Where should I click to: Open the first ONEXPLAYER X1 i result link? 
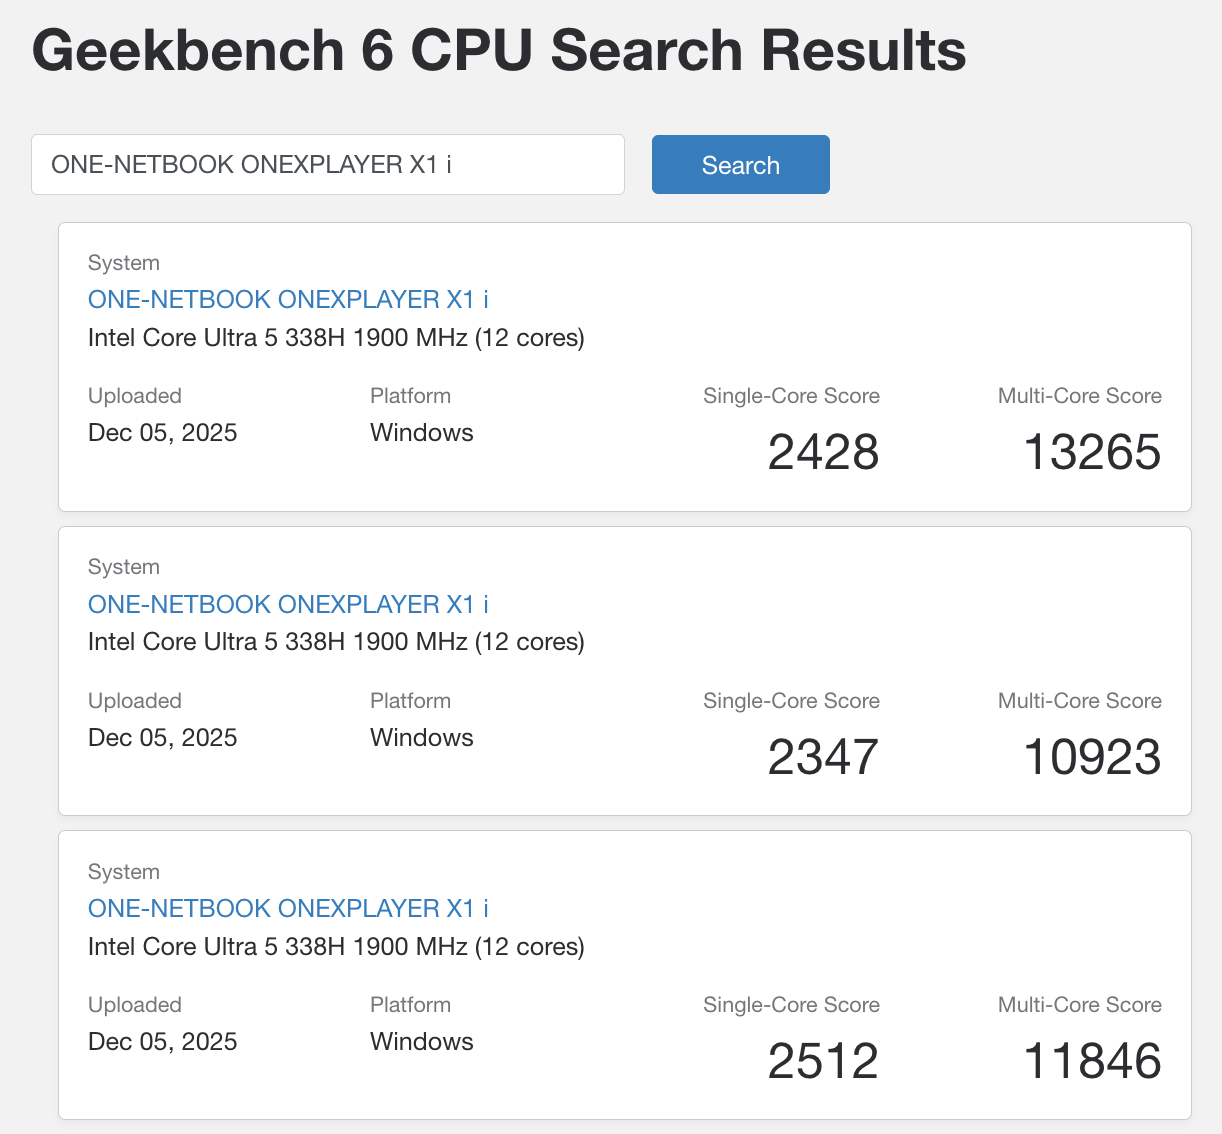[x=288, y=300]
